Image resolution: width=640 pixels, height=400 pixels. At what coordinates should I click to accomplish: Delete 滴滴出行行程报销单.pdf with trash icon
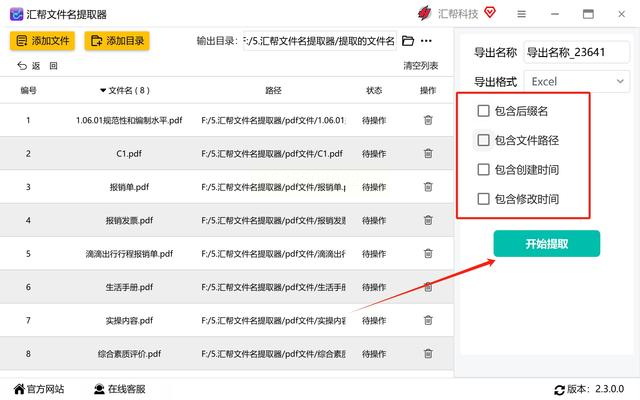pyautogui.click(x=428, y=253)
